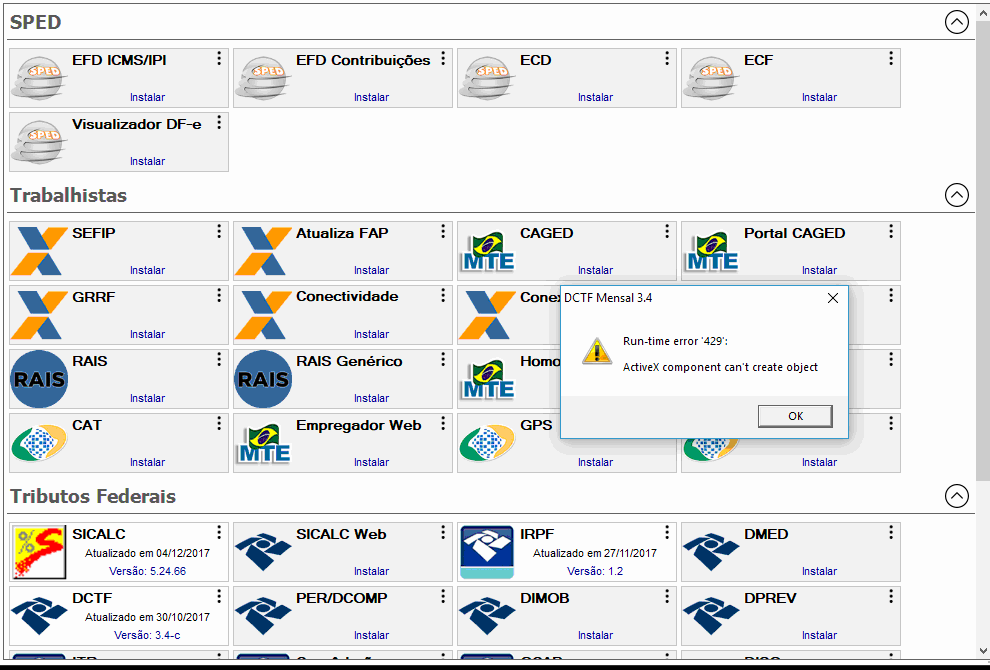Click the DMED Receita icon
Viewport: 990px width, 670px height.
pyautogui.click(x=712, y=552)
